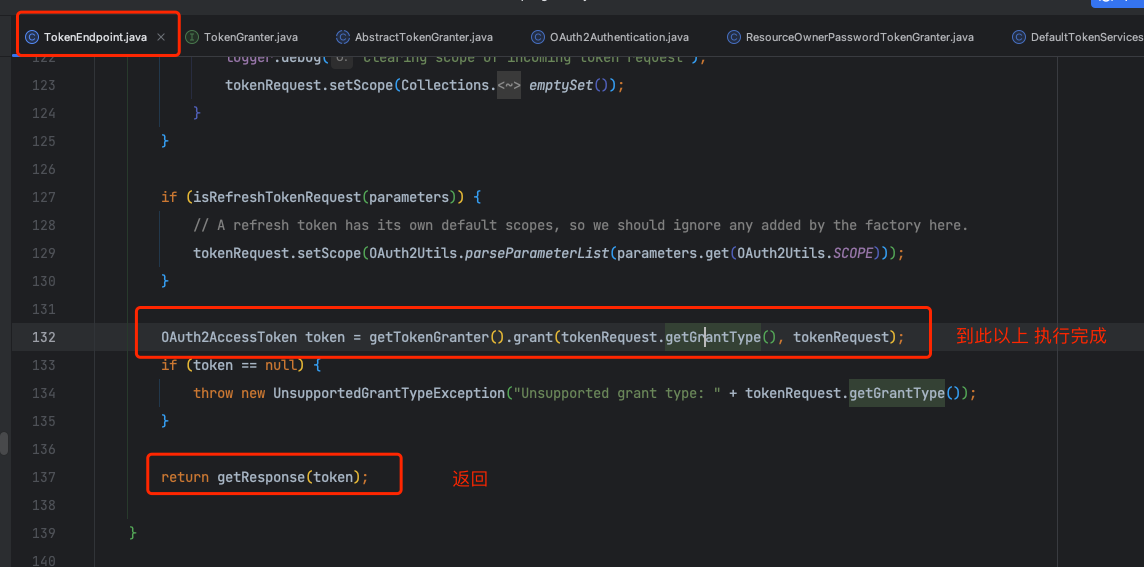Click line number 137 in the gutter
Viewport: 1144px width, 567px height.
[x=43, y=477]
